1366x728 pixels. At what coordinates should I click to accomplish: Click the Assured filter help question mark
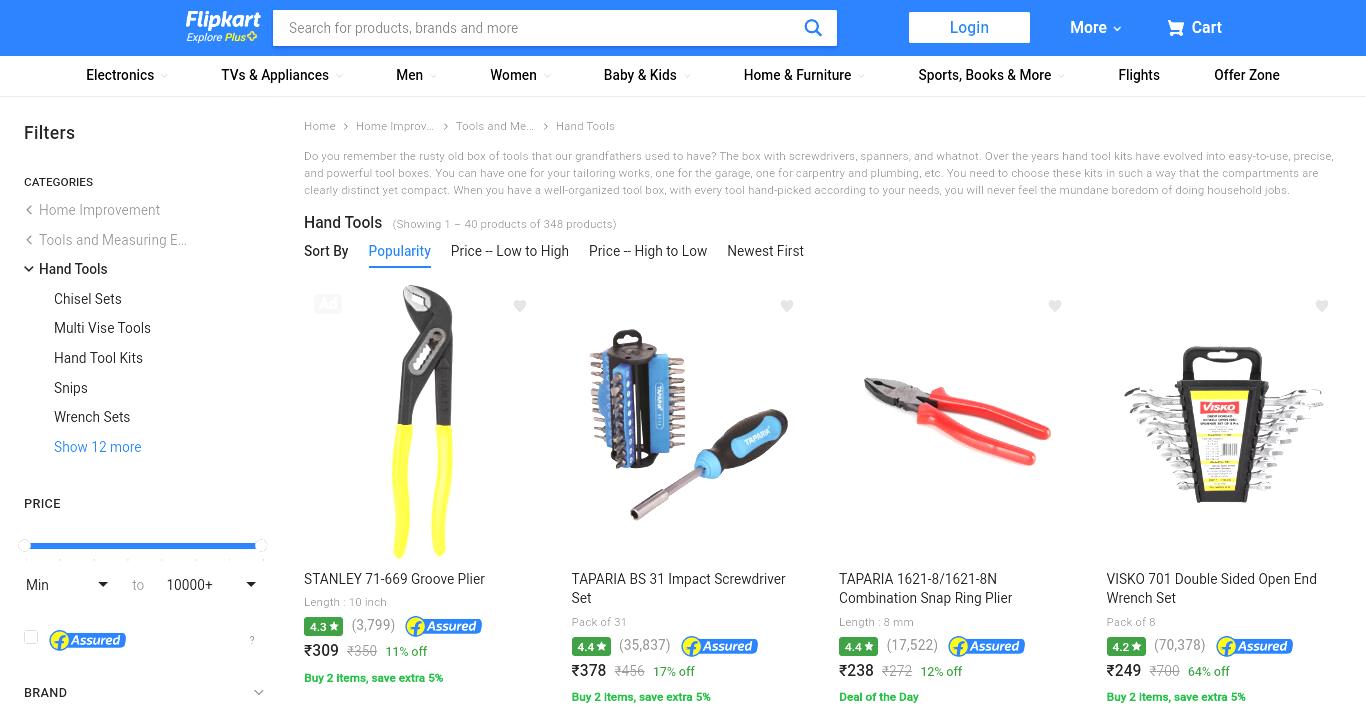pos(252,640)
